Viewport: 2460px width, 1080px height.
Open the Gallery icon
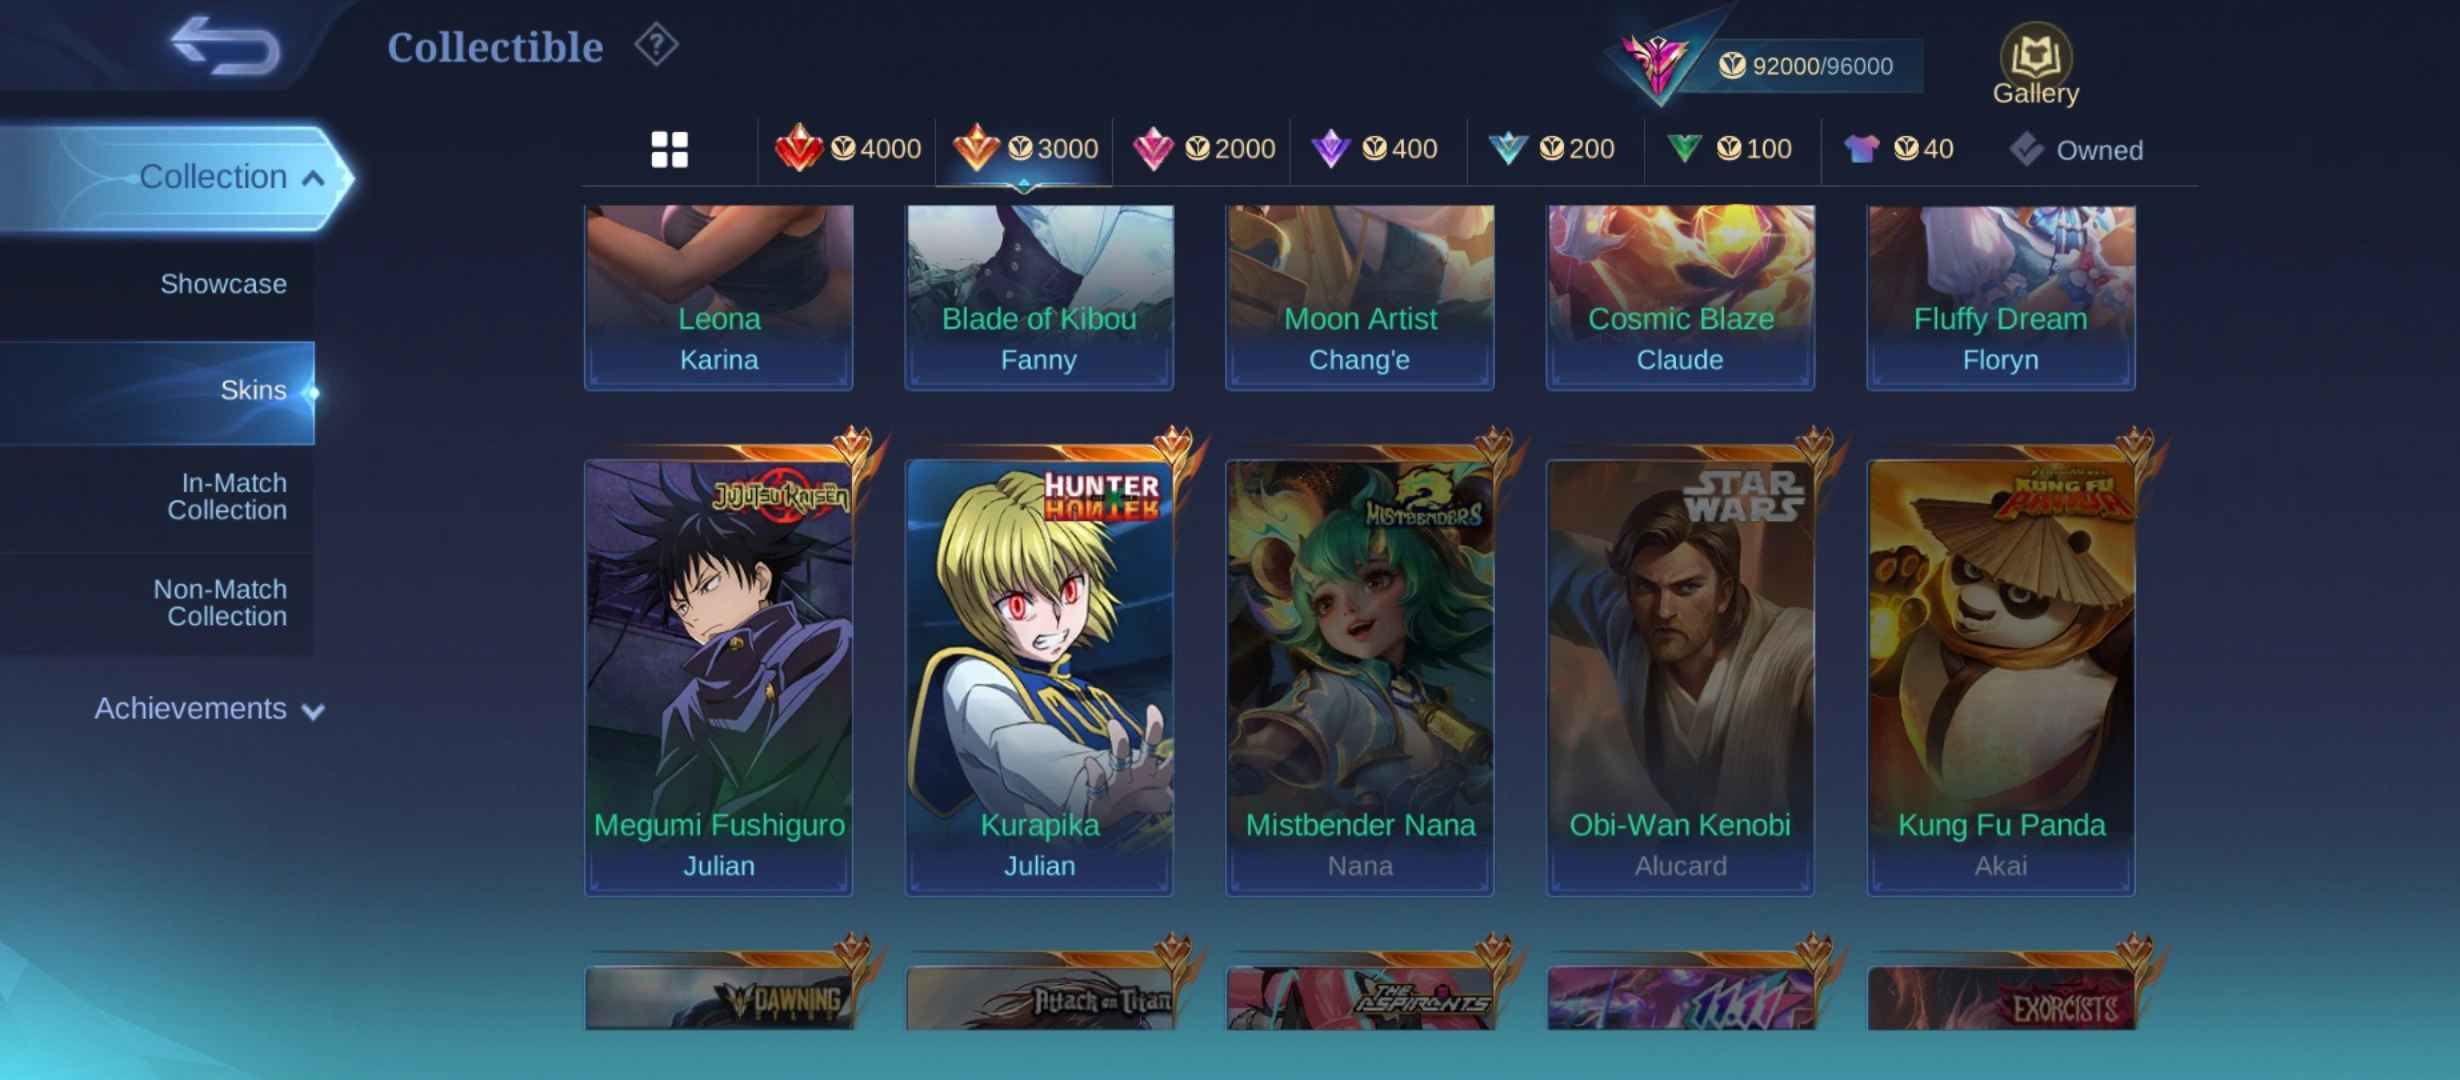2036,64
